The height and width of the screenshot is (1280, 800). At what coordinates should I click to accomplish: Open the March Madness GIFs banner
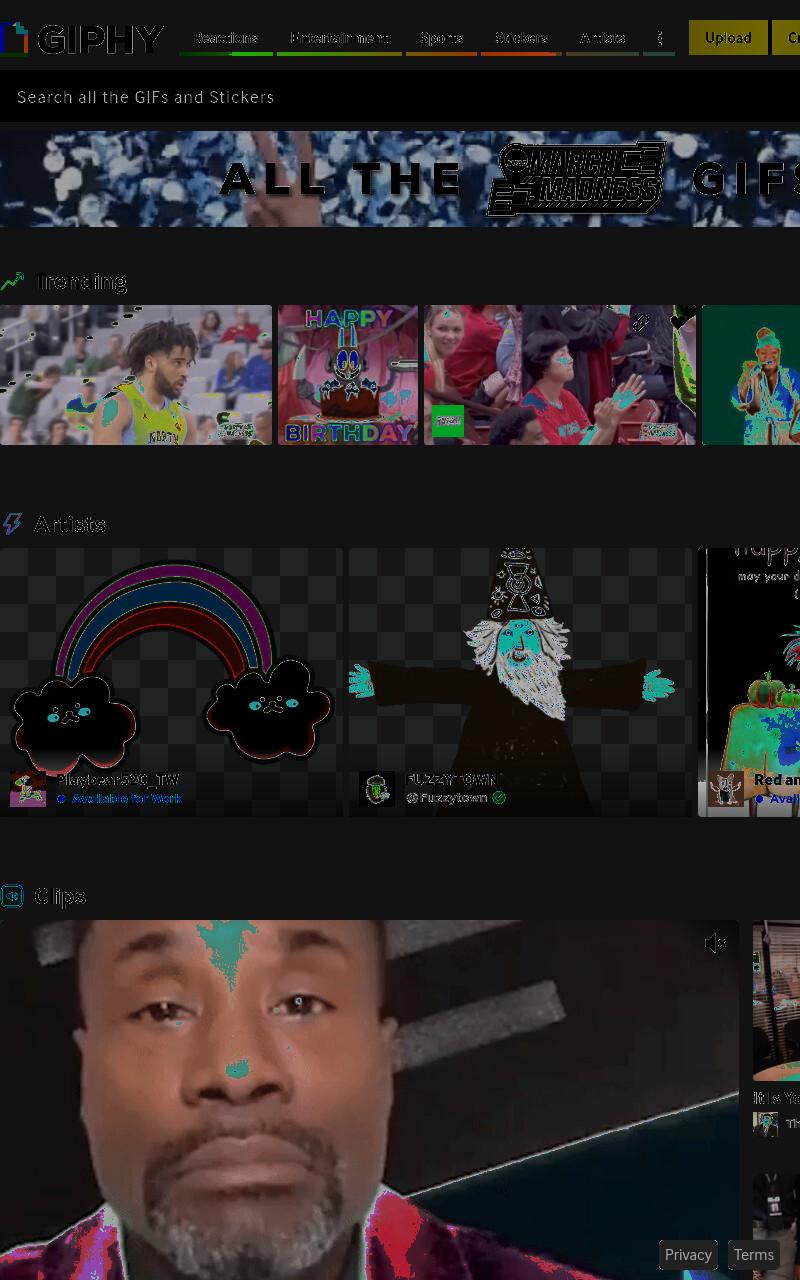(x=400, y=179)
